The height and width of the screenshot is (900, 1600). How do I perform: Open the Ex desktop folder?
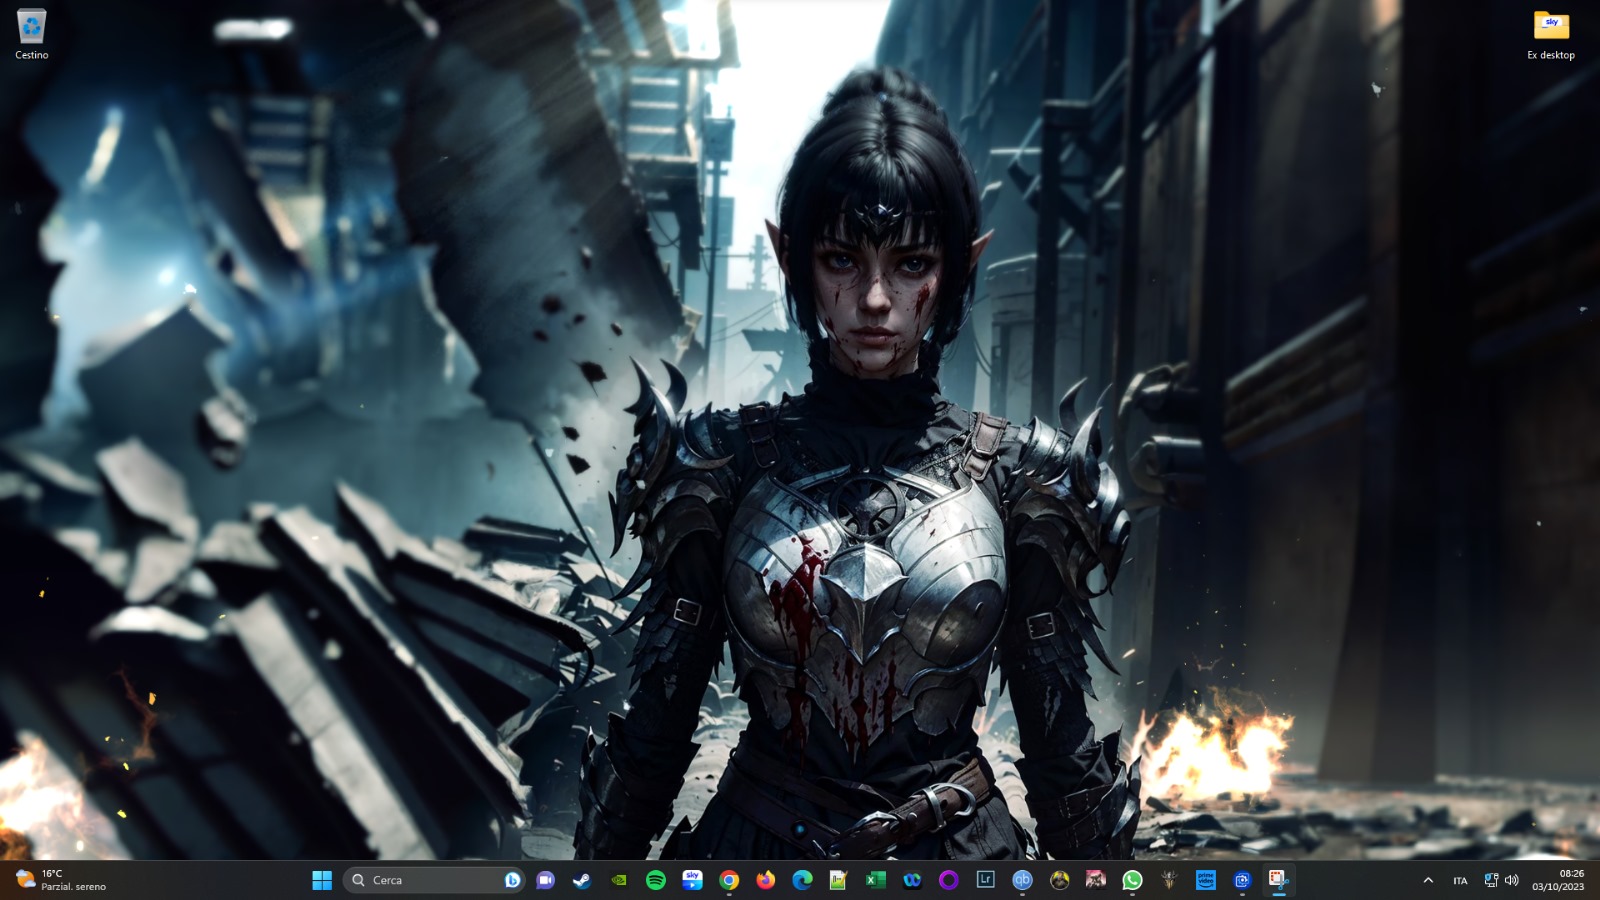1550,35
